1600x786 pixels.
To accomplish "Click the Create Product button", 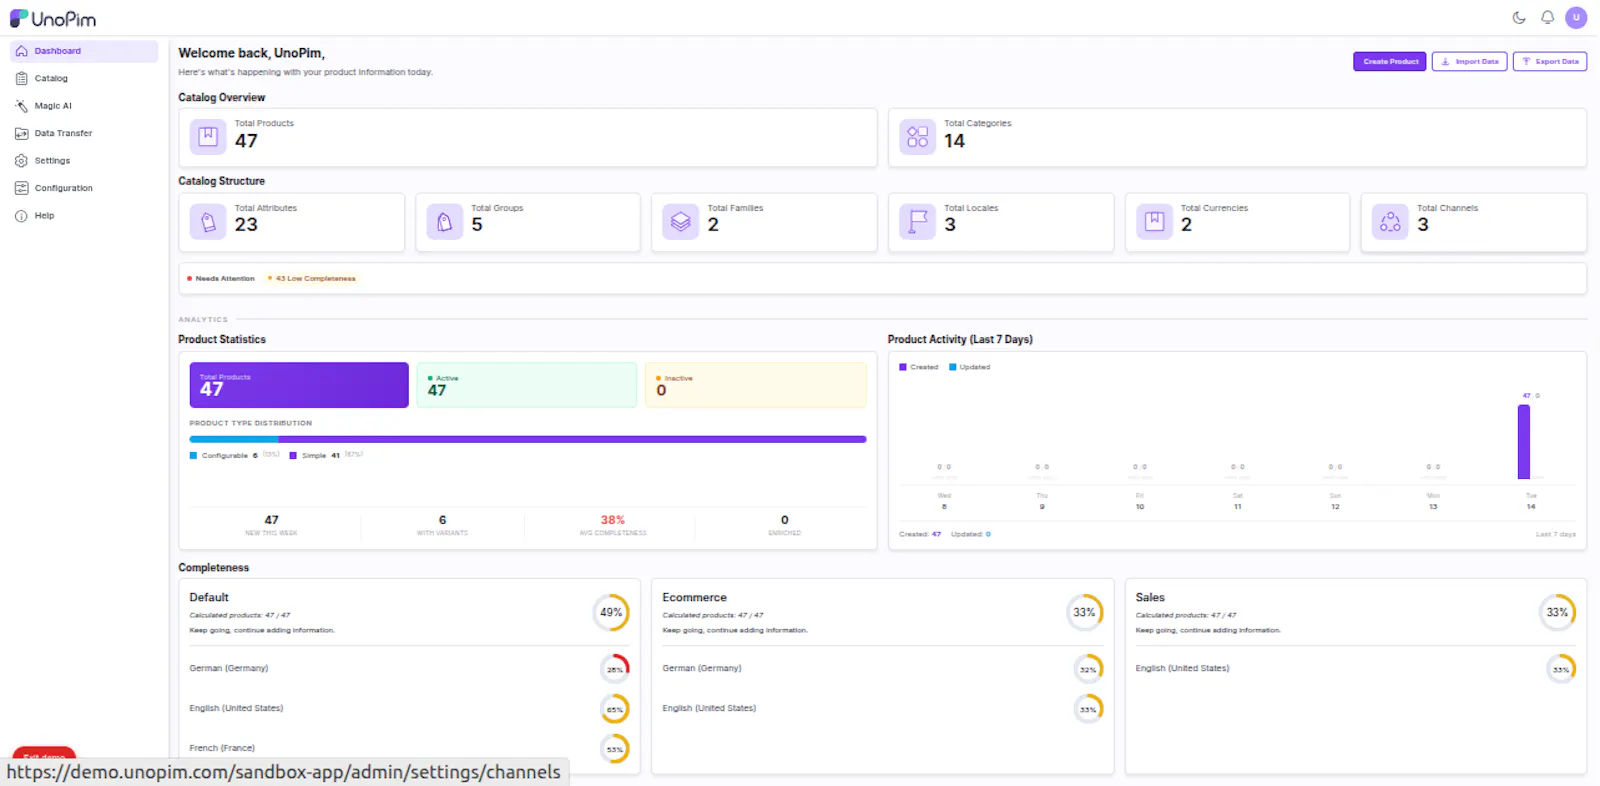I will [1389, 62].
